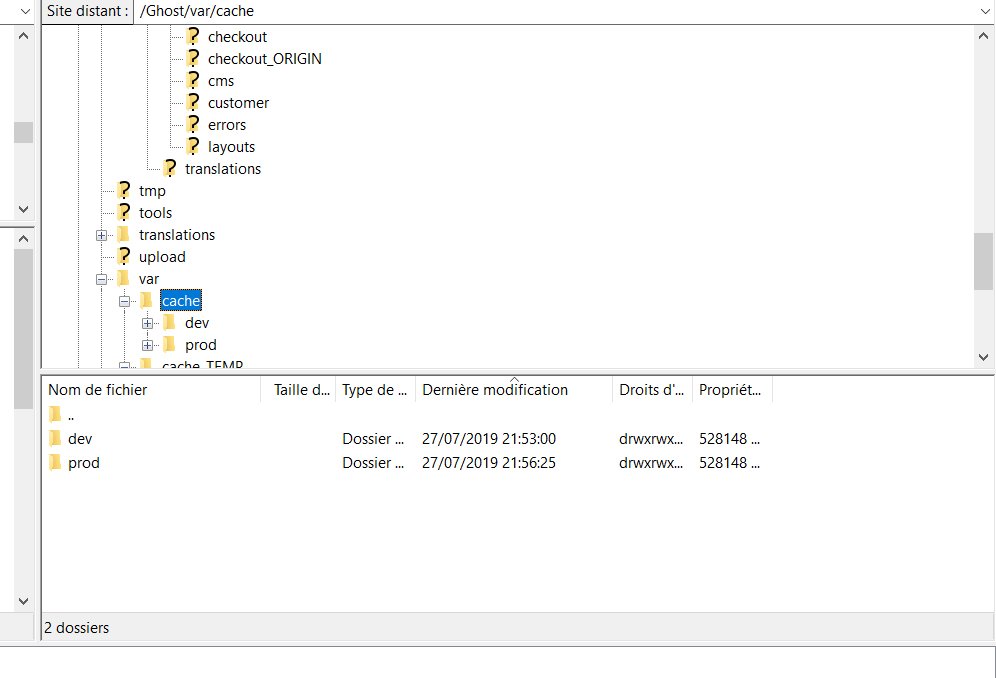This screenshot has height=678, width=996.
Task: Select prod row in file list
Action: click(x=407, y=463)
